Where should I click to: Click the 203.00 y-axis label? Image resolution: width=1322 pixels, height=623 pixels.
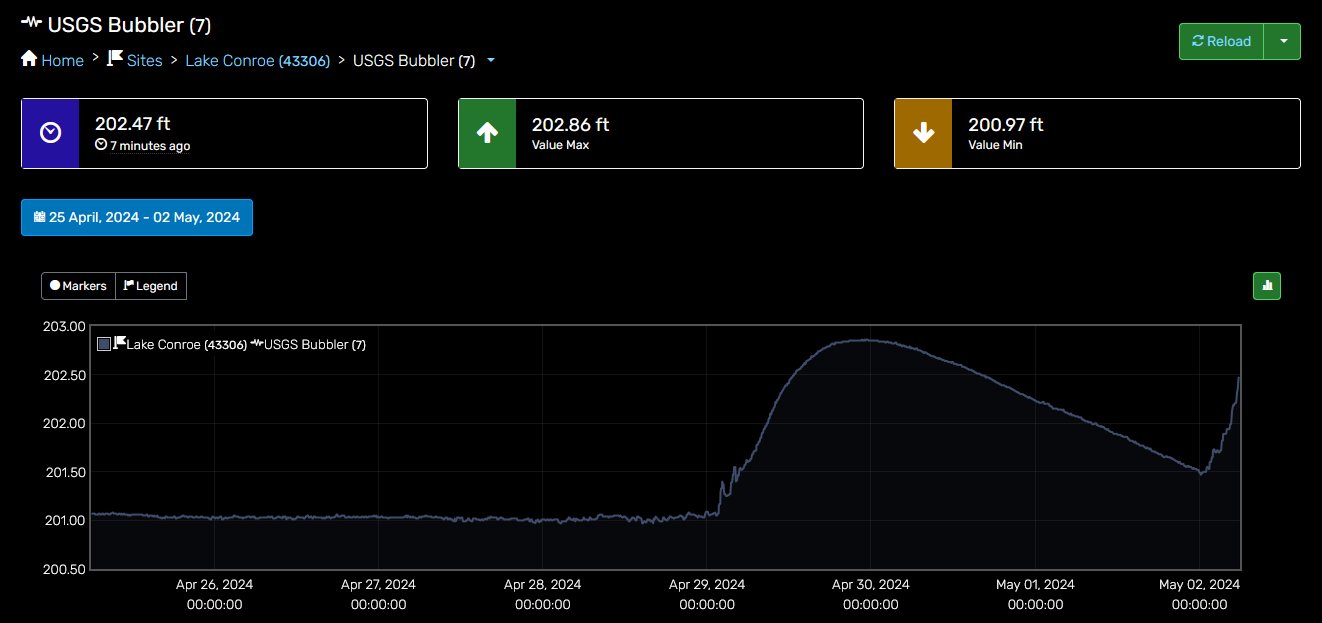click(x=65, y=327)
